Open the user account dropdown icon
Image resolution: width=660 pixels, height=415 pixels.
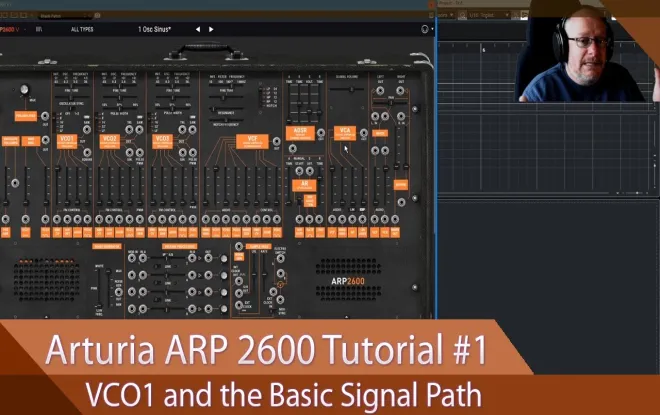(x=426, y=29)
